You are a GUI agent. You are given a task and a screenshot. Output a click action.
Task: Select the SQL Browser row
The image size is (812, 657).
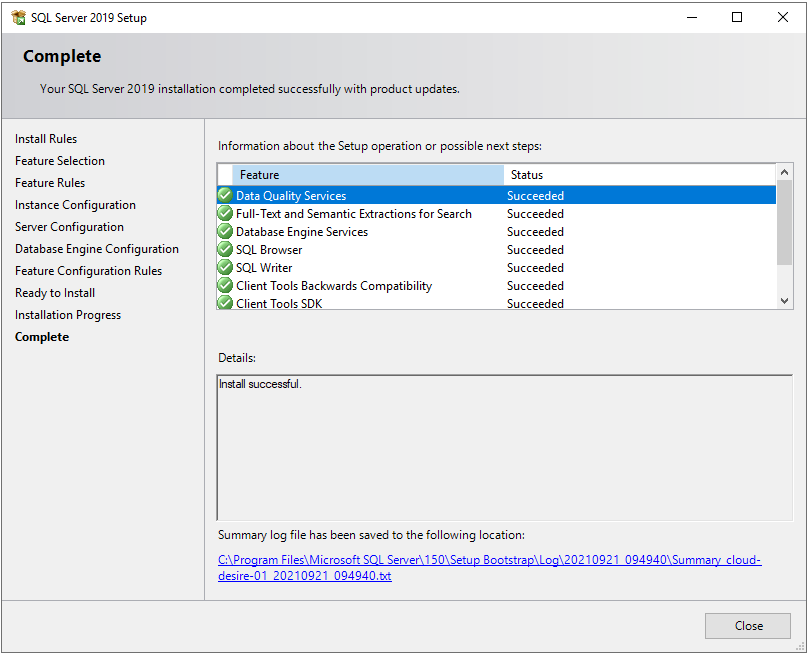(x=497, y=250)
